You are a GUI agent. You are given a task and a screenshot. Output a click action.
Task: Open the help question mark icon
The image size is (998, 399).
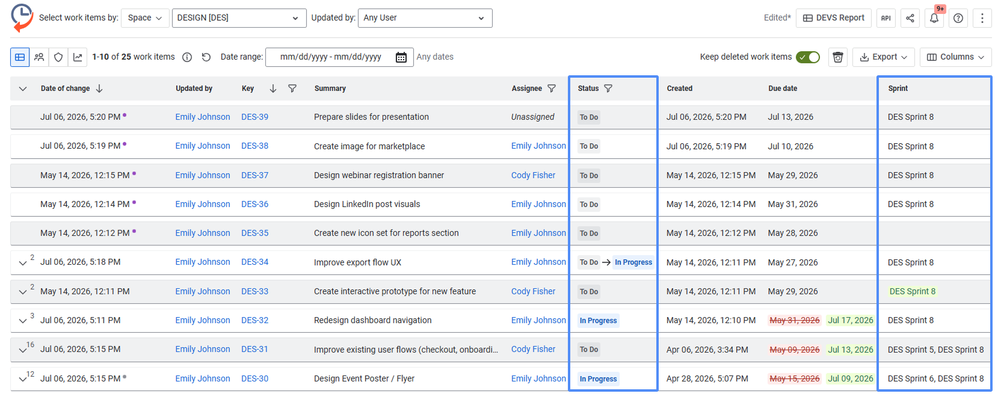(x=959, y=18)
